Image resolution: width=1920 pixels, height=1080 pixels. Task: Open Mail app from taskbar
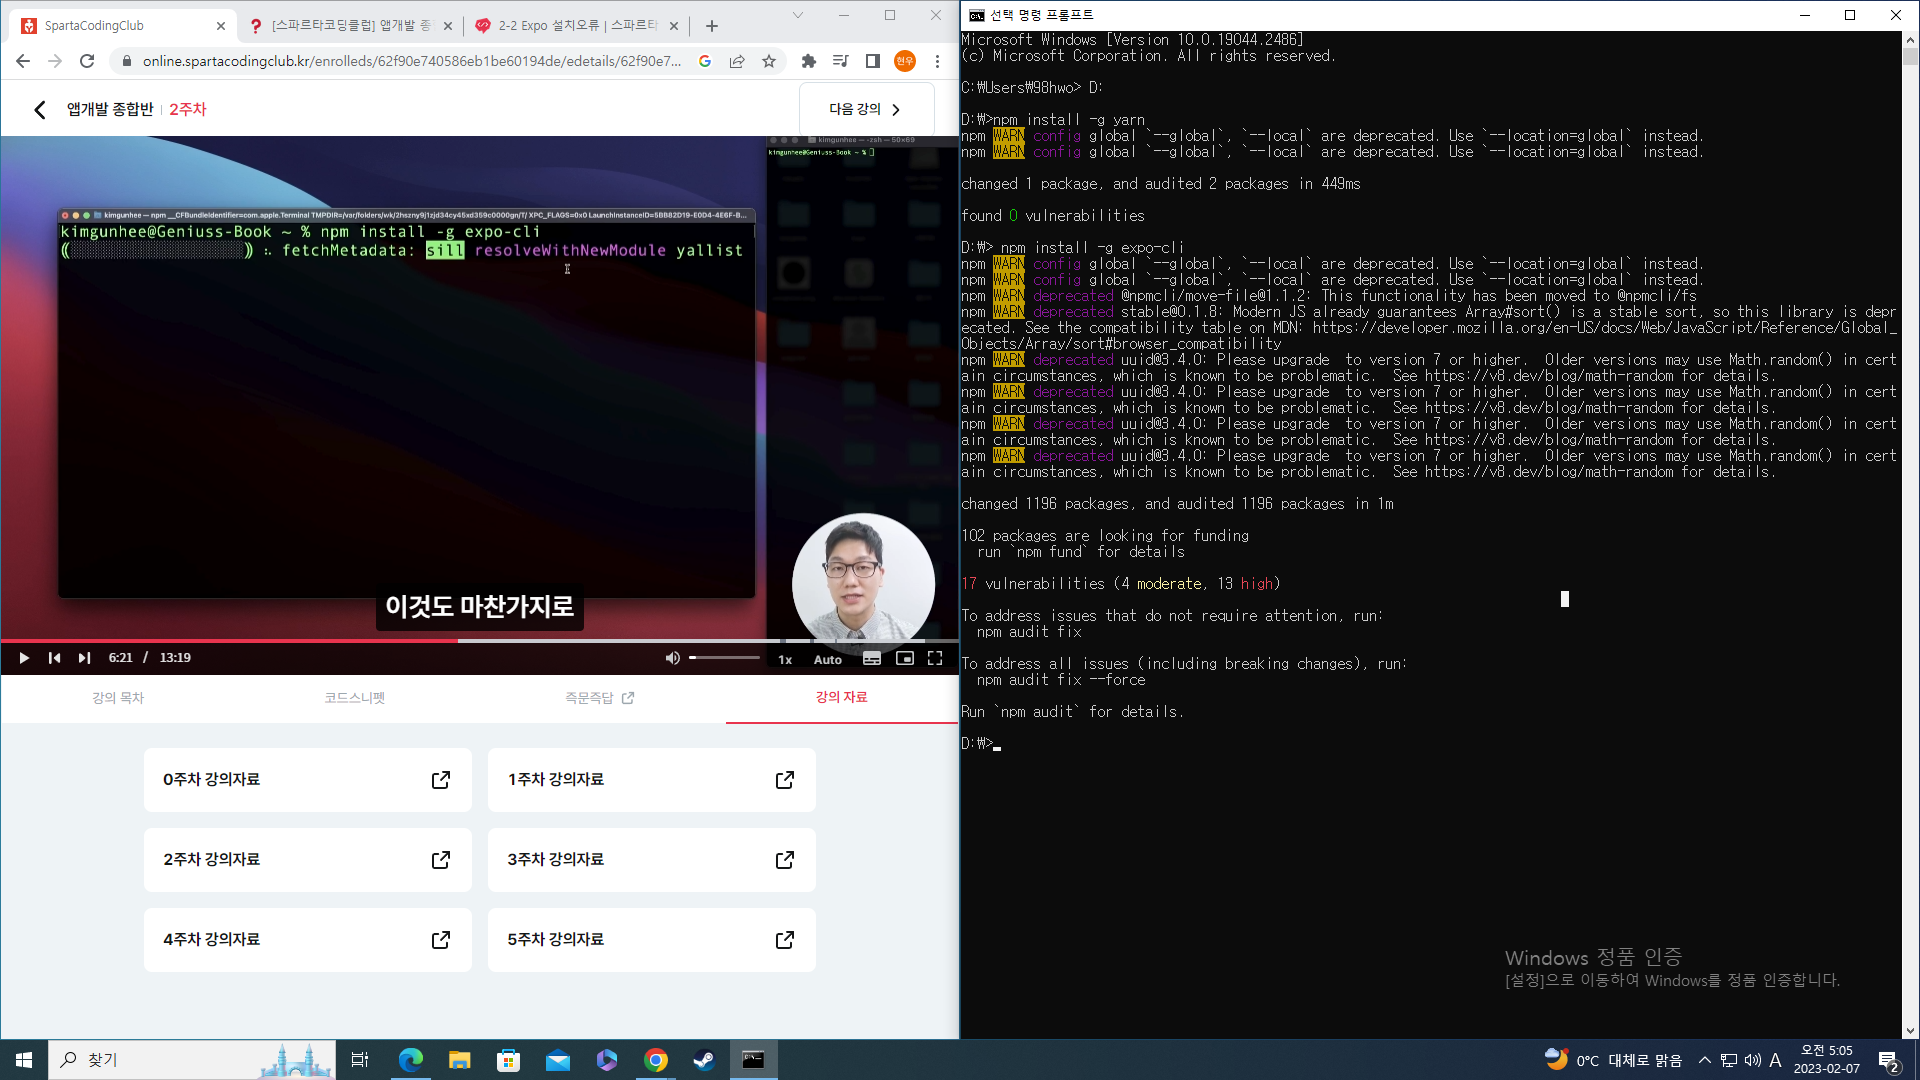pos(558,1060)
